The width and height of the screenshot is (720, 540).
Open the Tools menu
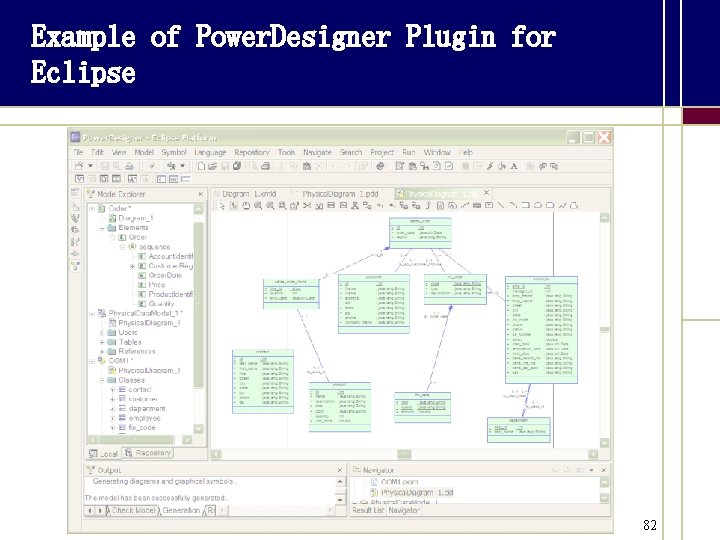pyautogui.click(x=286, y=152)
